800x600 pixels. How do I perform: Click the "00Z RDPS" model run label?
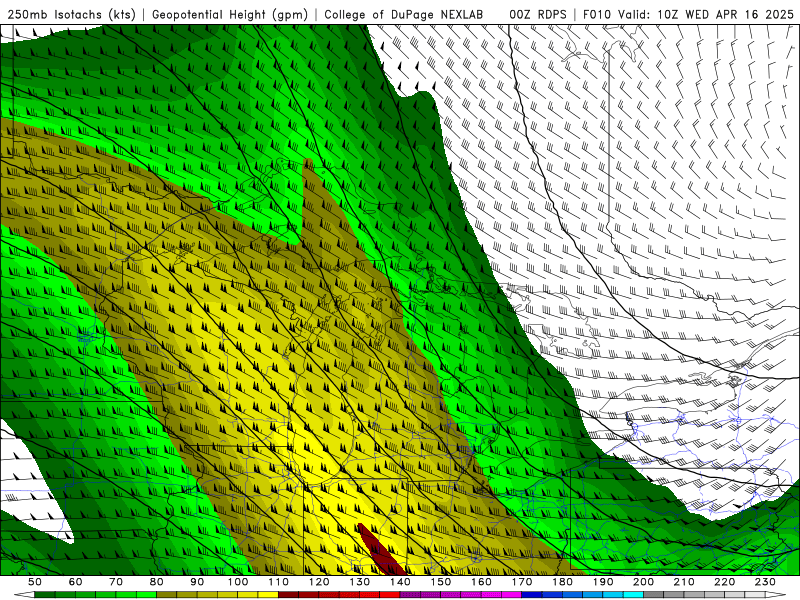538,14
